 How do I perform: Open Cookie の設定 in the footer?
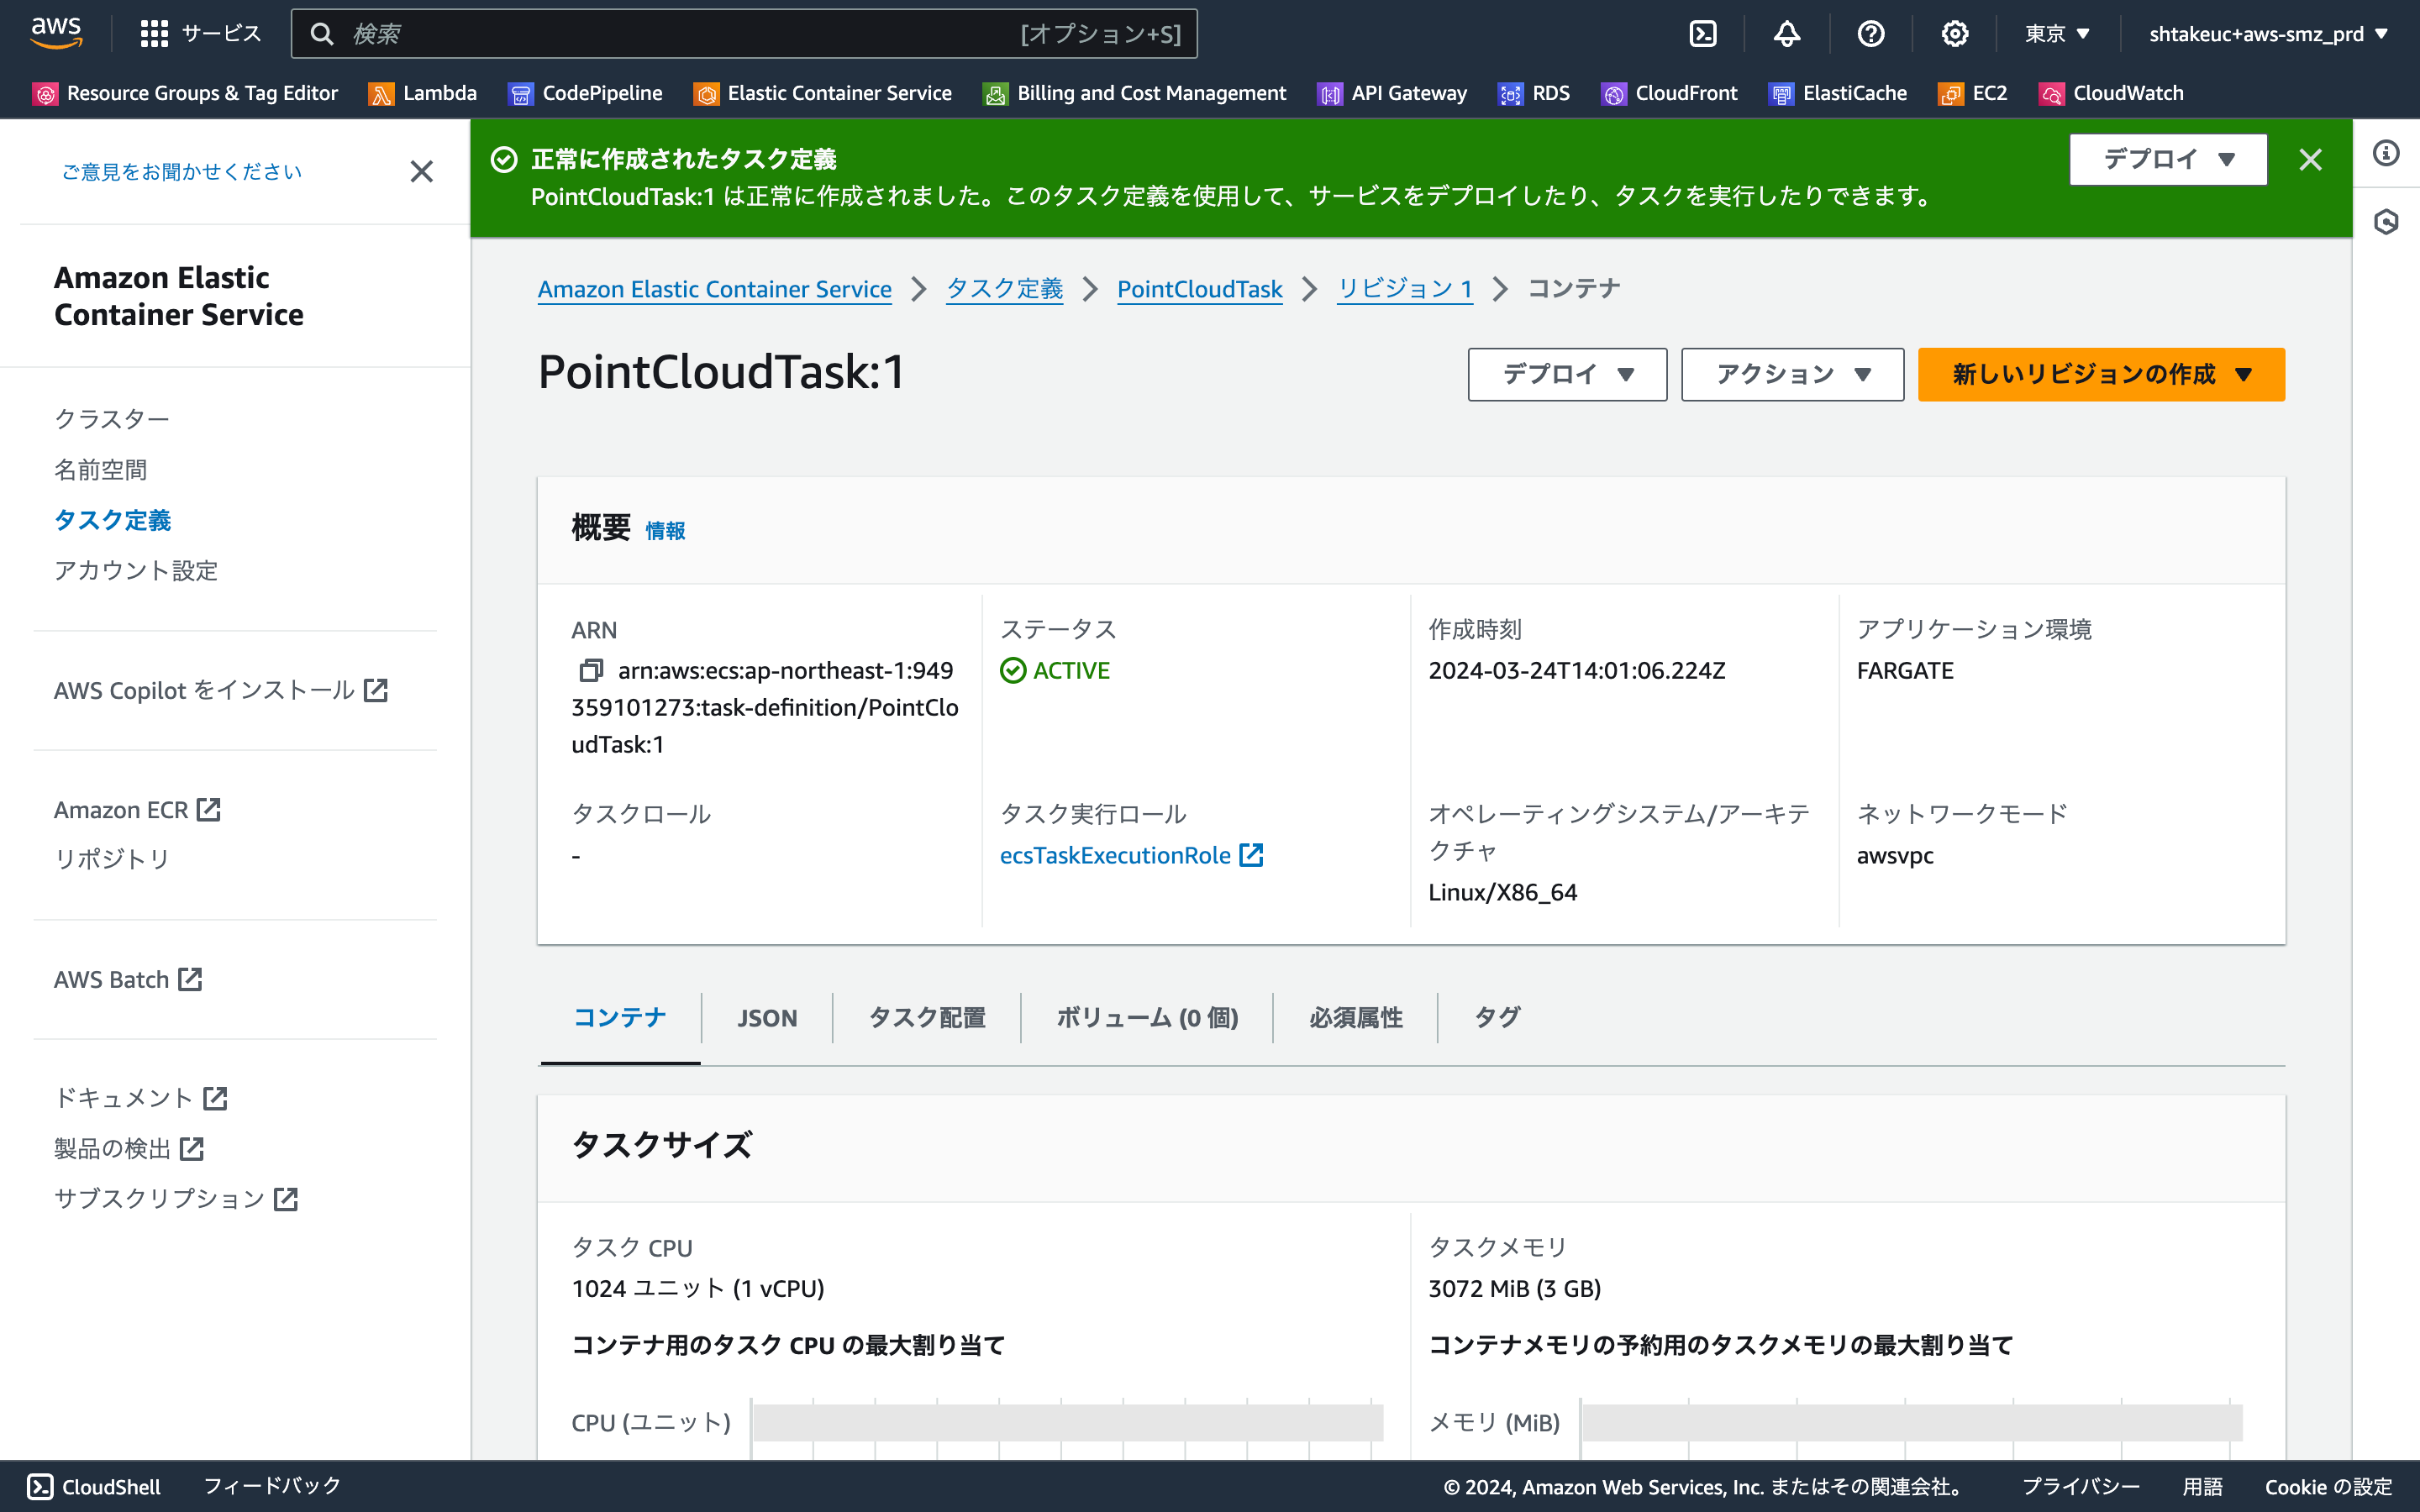pyautogui.click(x=2328, y=1486)
